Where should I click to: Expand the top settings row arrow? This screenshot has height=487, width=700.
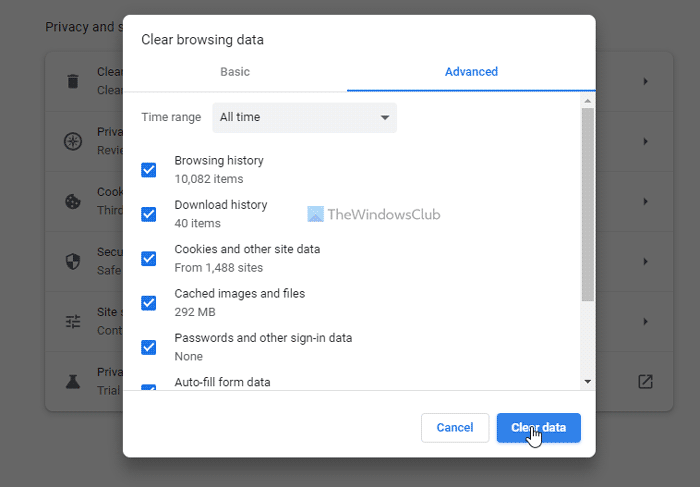pyautogui.click(x=646, y=81)
